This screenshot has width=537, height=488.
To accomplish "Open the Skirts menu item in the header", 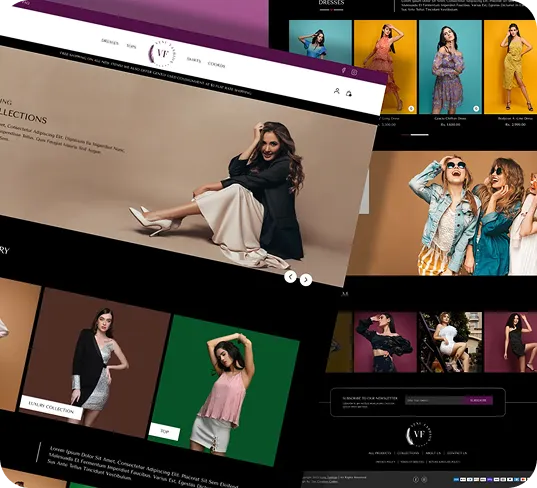I will [194, 60].
